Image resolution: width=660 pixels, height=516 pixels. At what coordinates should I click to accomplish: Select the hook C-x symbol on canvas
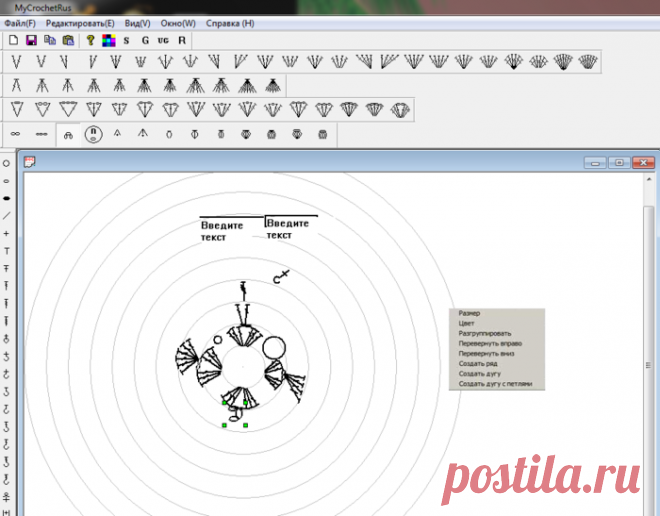click(281, 277)
